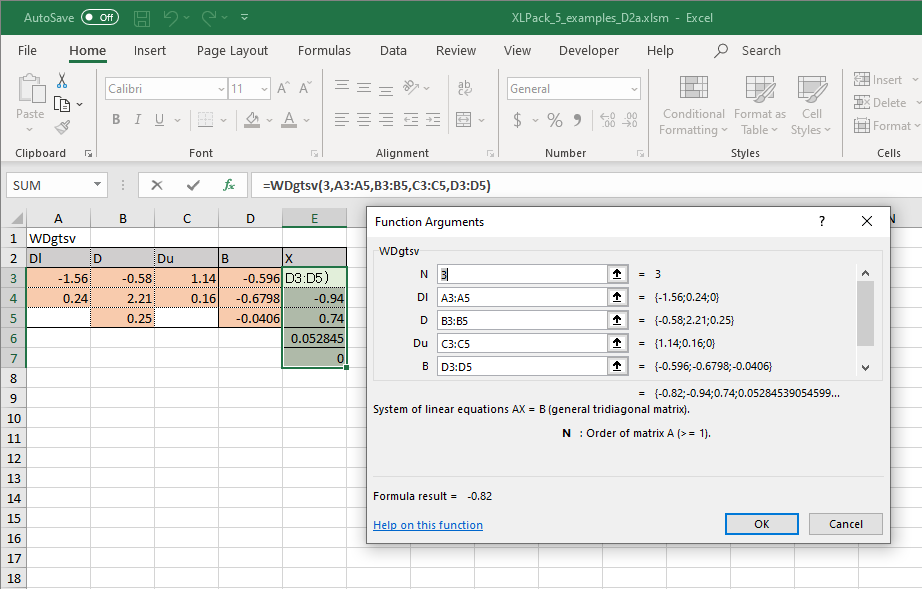Image resolution: width=922 pixels, height=589 pixels.
Task: Toggle Bold formatting
Action: pyautogui.click(x=116, y=120)
